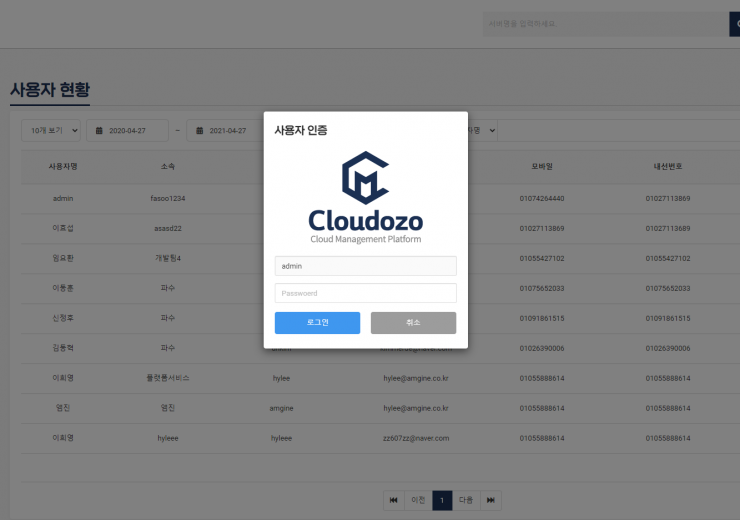Image resolution: width=740 pixels, height=520 pixels.
Task: Focus the Password input field
Action: [x=365, y=293]
